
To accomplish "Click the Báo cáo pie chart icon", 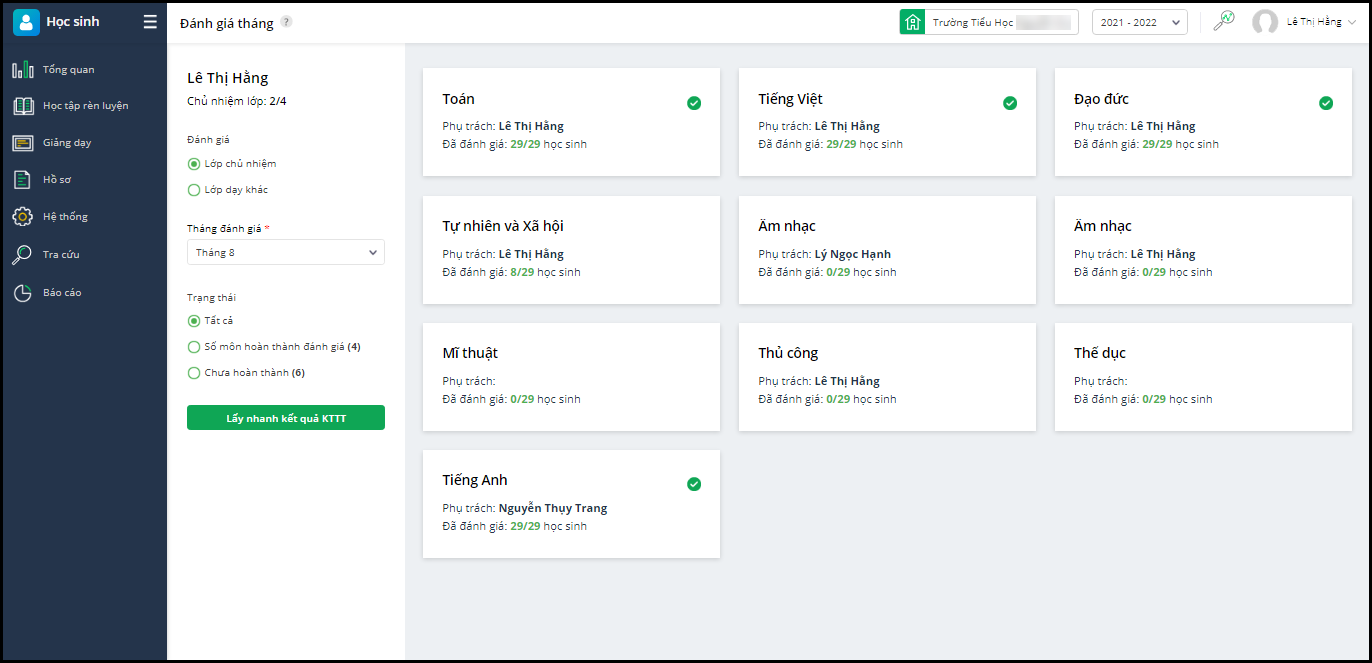I will pos(22,293).
